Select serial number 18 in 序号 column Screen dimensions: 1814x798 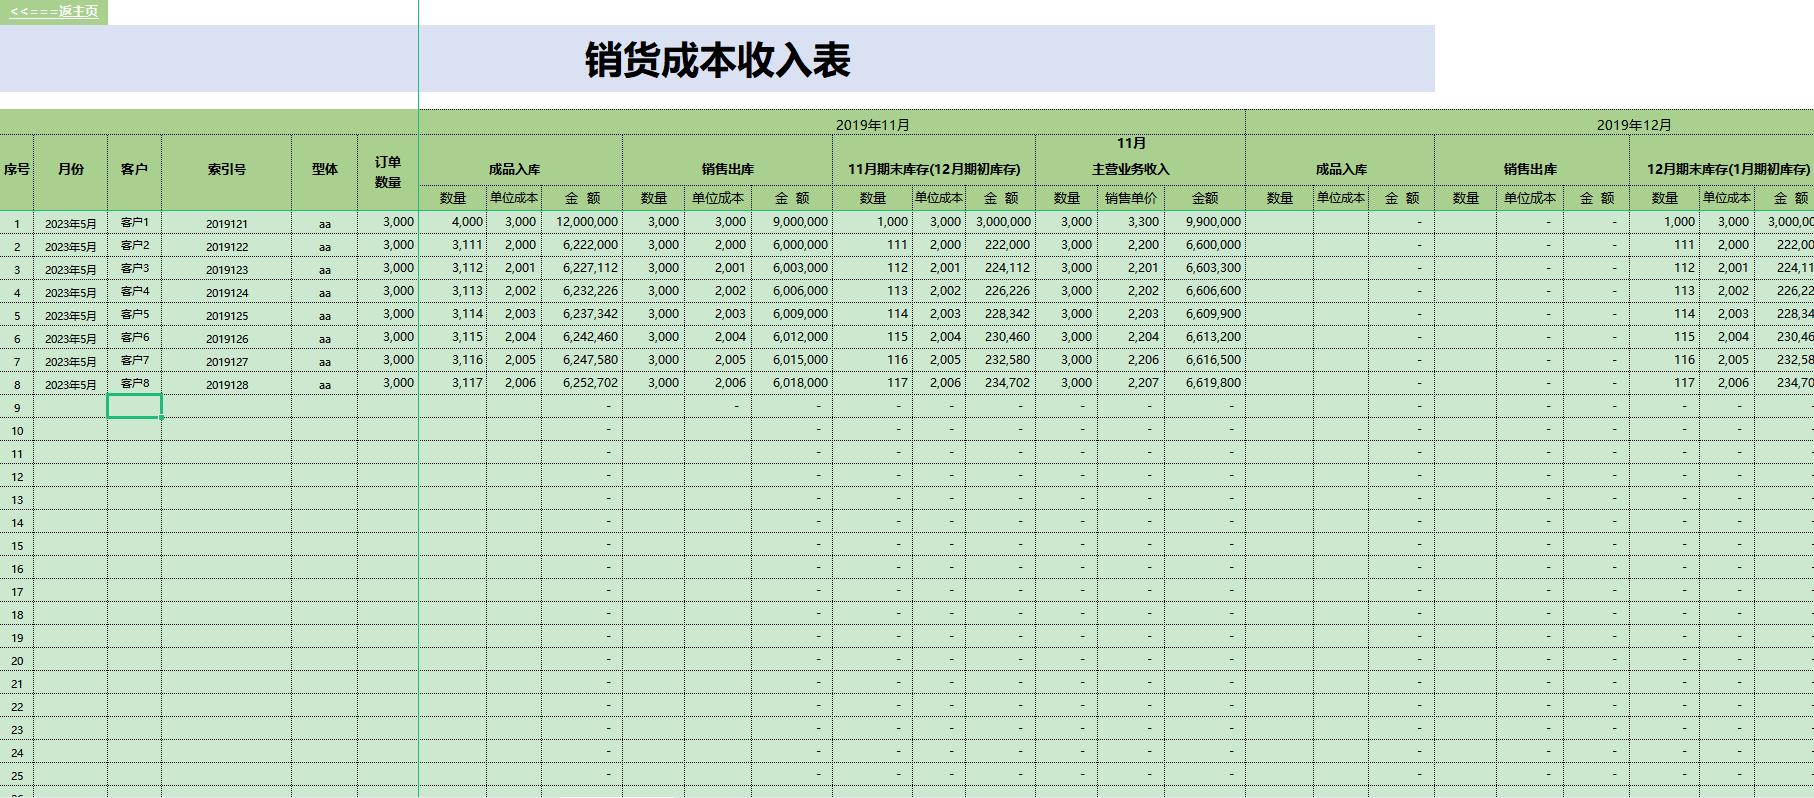click(17, 615)
